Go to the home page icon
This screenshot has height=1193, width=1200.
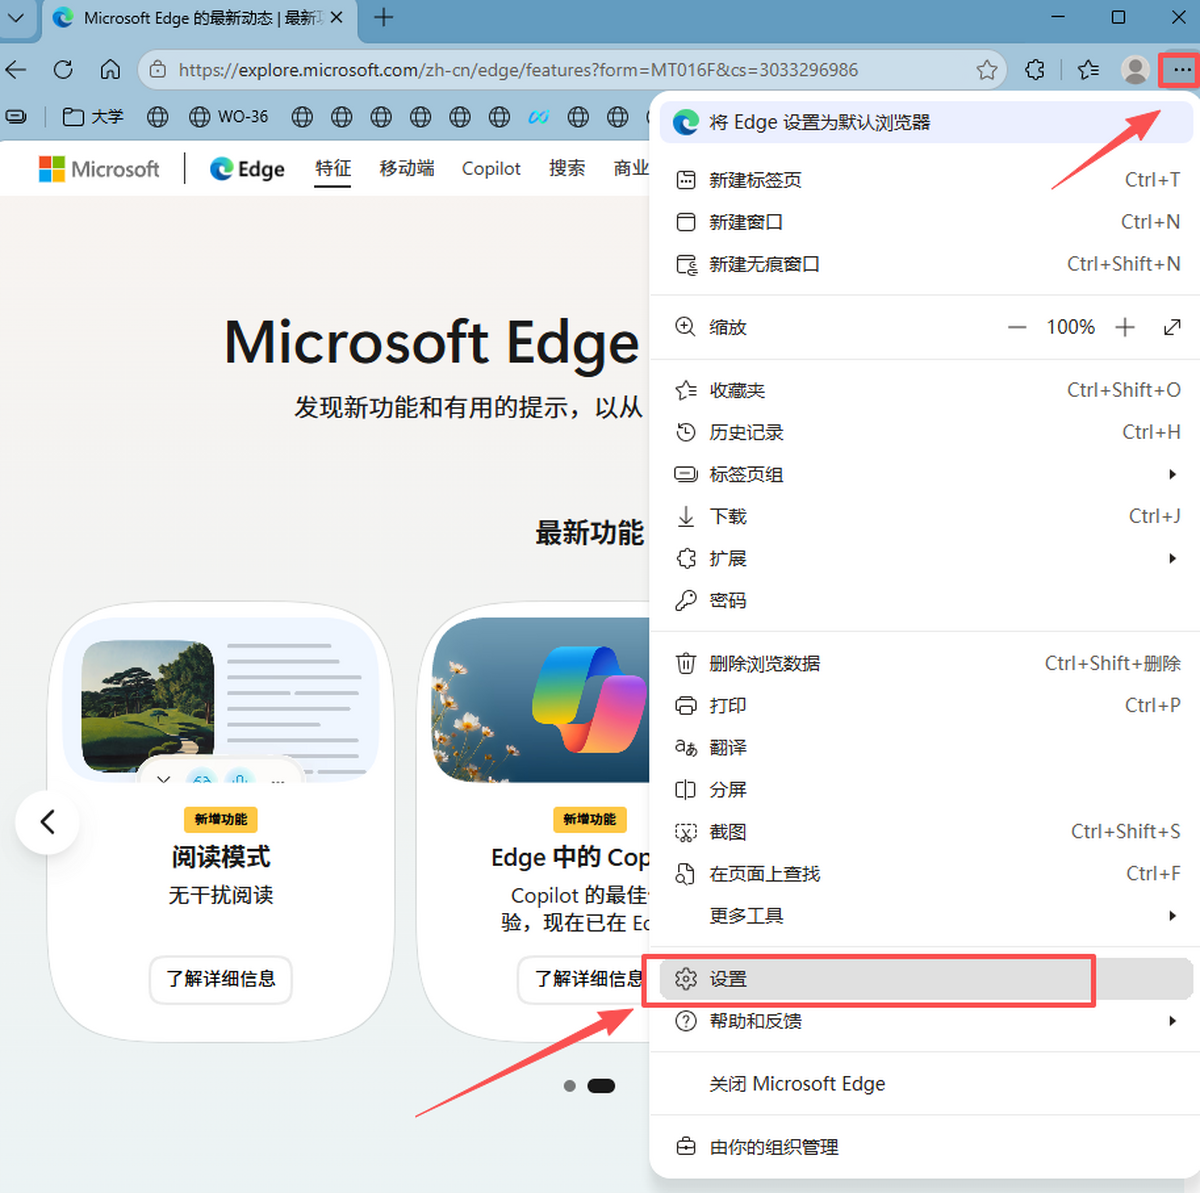pos(110,70)
